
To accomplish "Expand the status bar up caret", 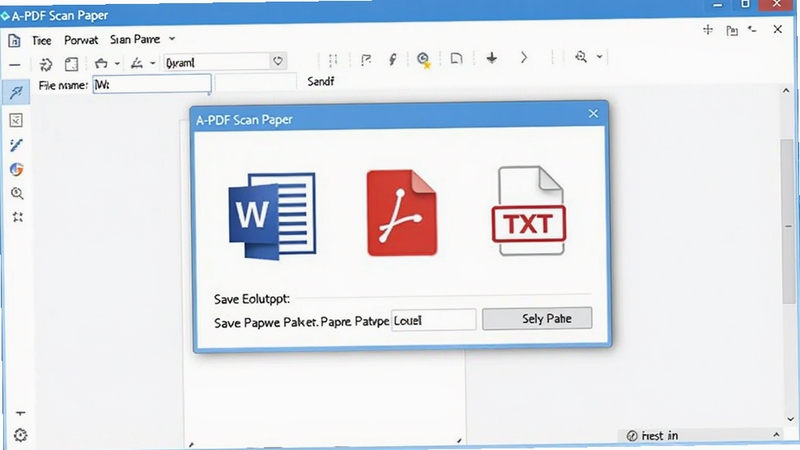I will [776, 435].
